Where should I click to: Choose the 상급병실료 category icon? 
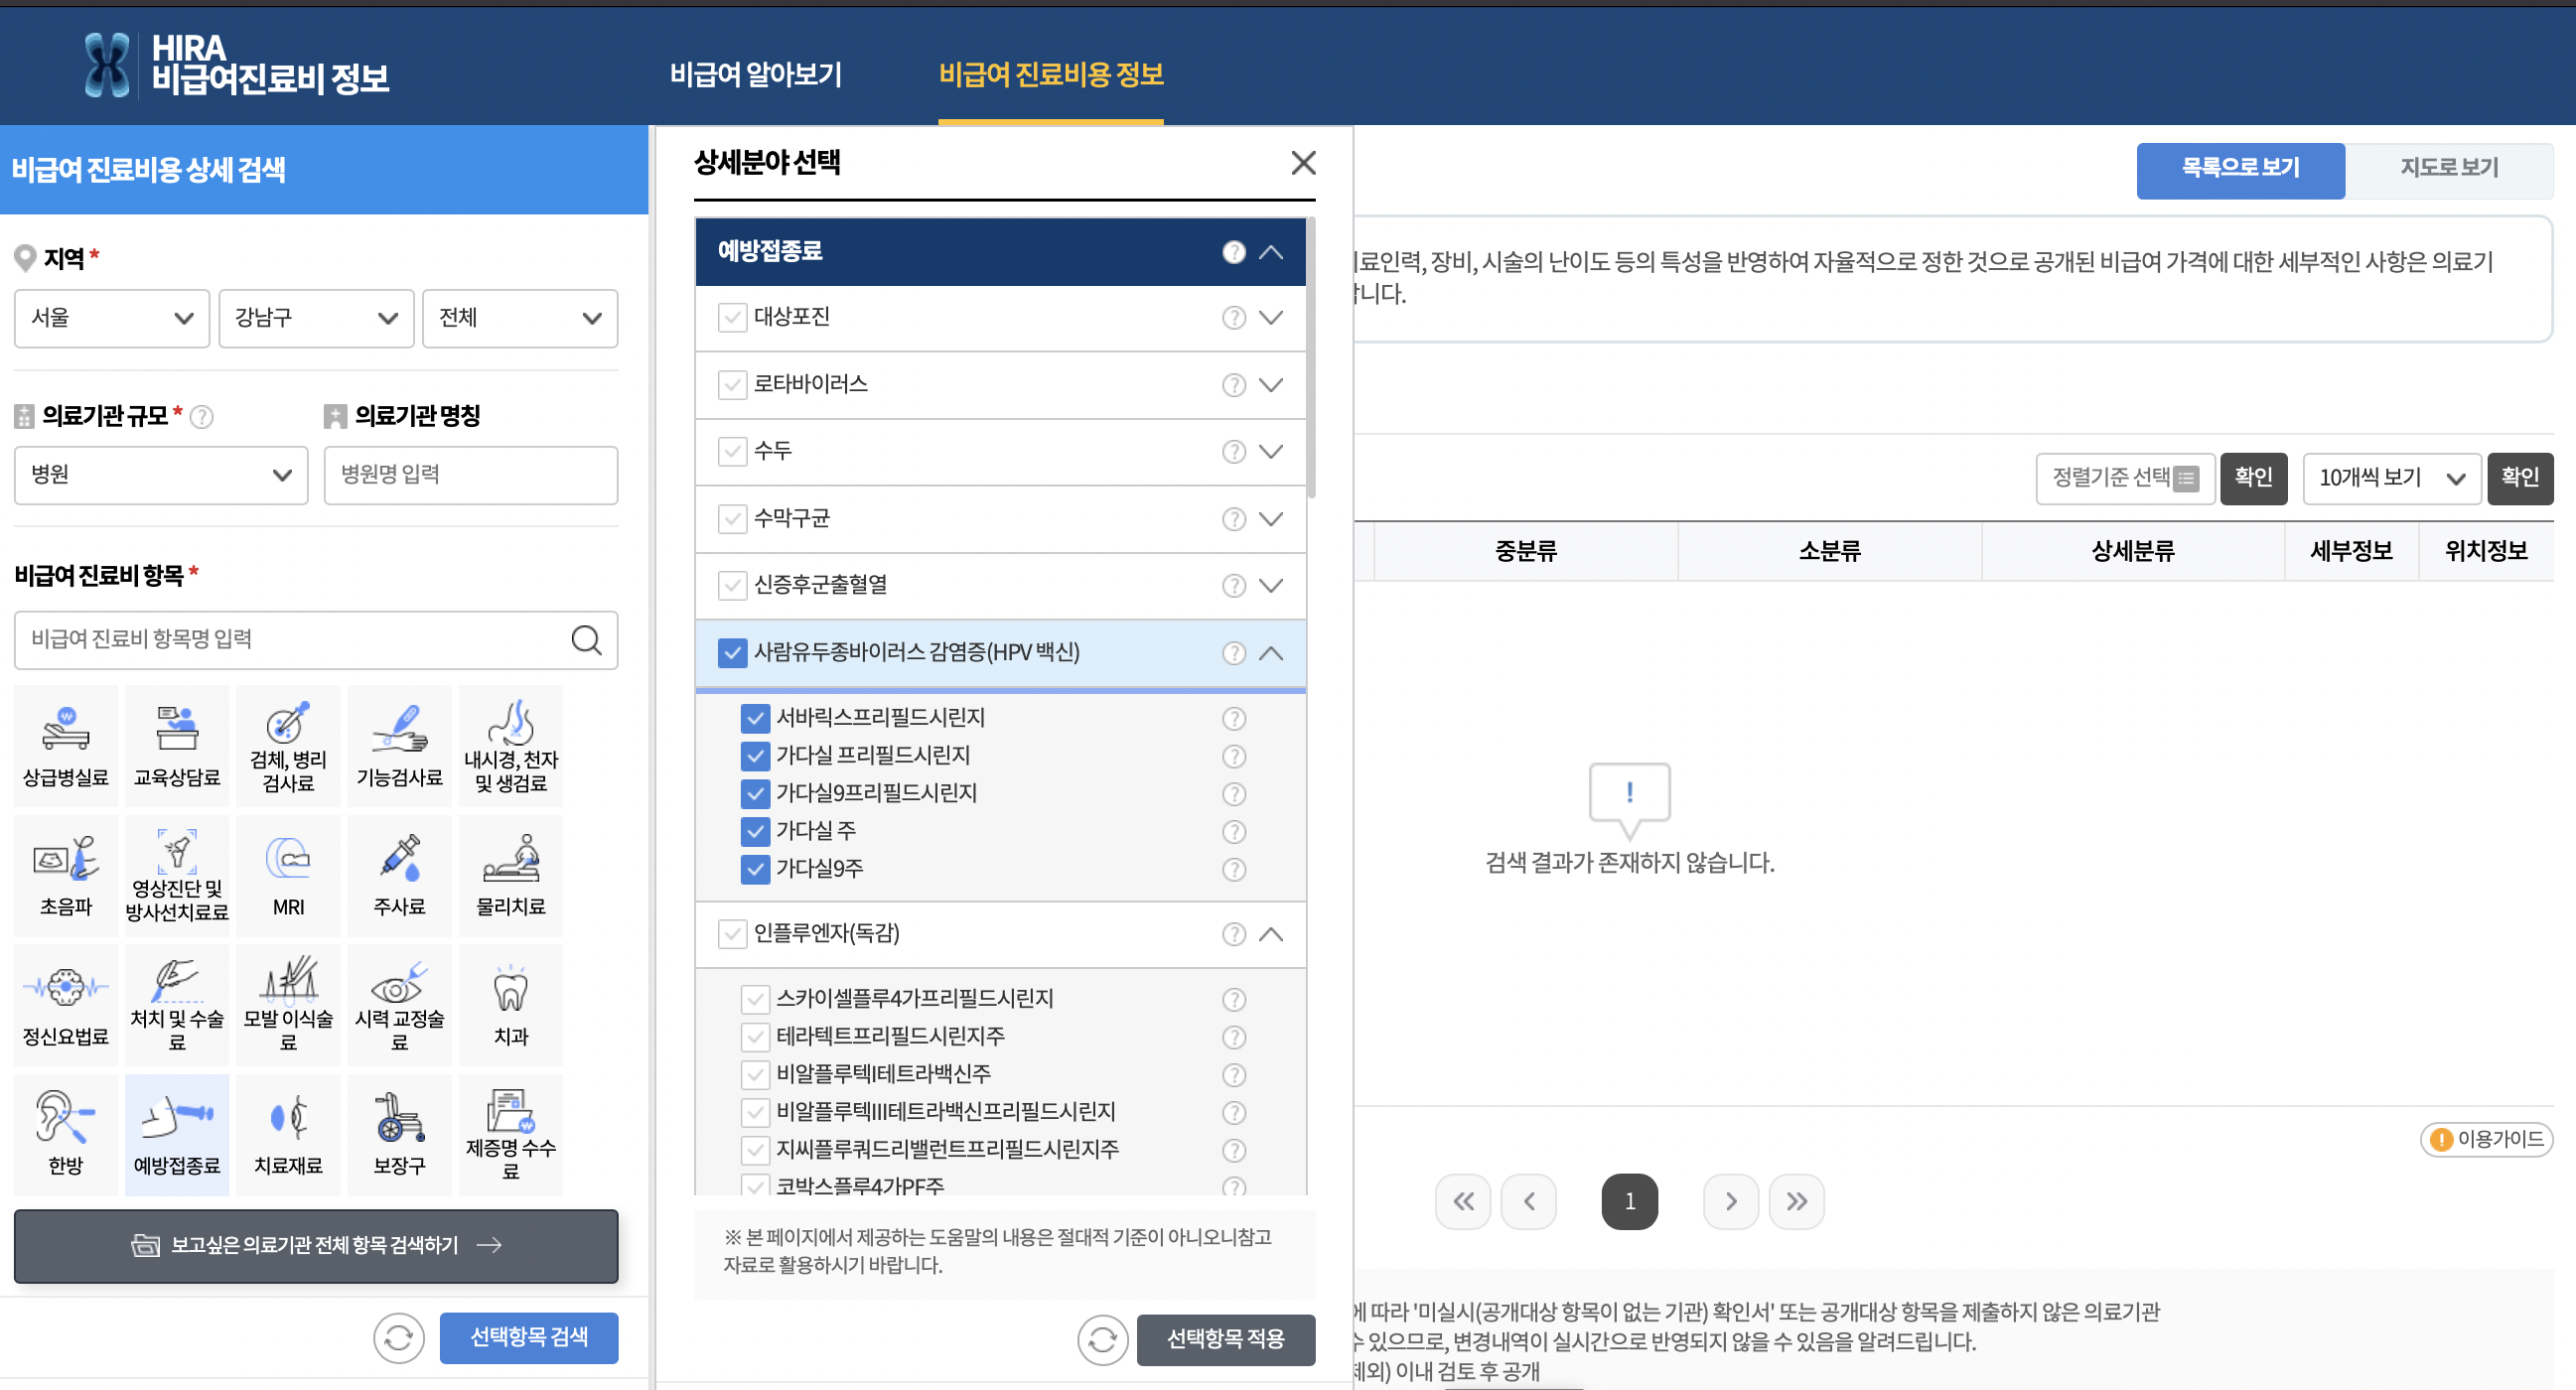click(66, 745)
